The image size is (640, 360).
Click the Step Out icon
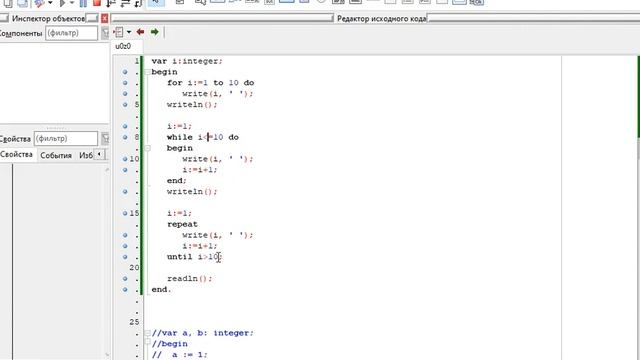point(138,3)
